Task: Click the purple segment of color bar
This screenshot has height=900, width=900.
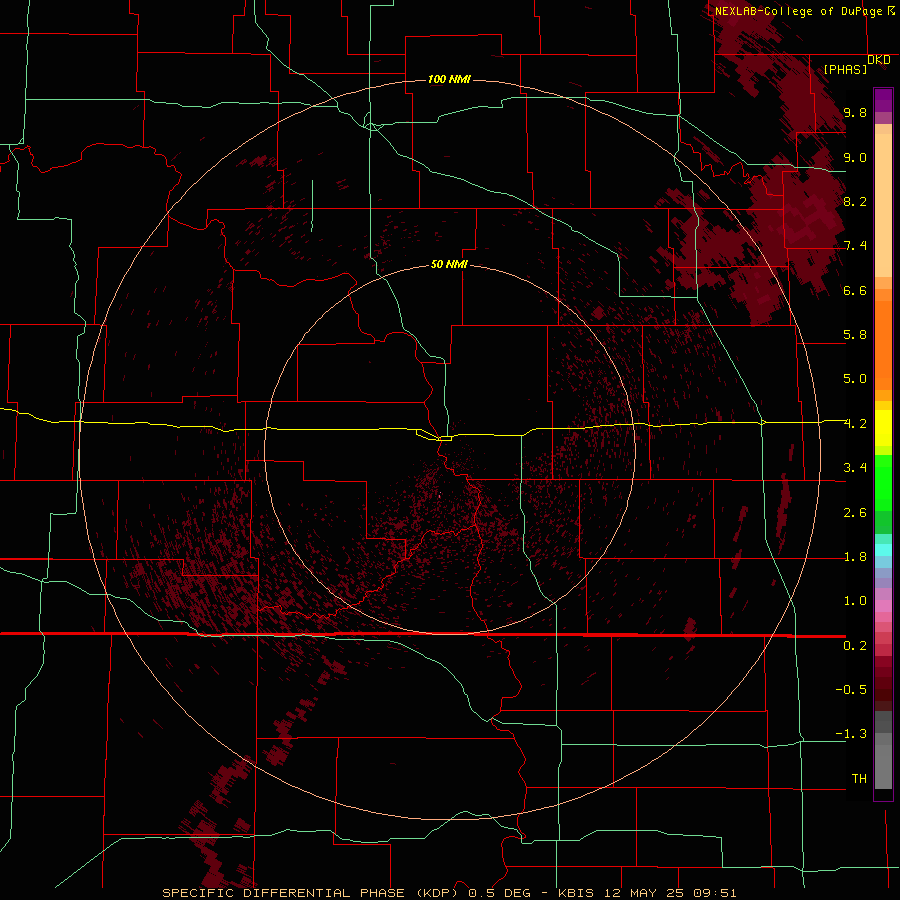Action: 883,100
